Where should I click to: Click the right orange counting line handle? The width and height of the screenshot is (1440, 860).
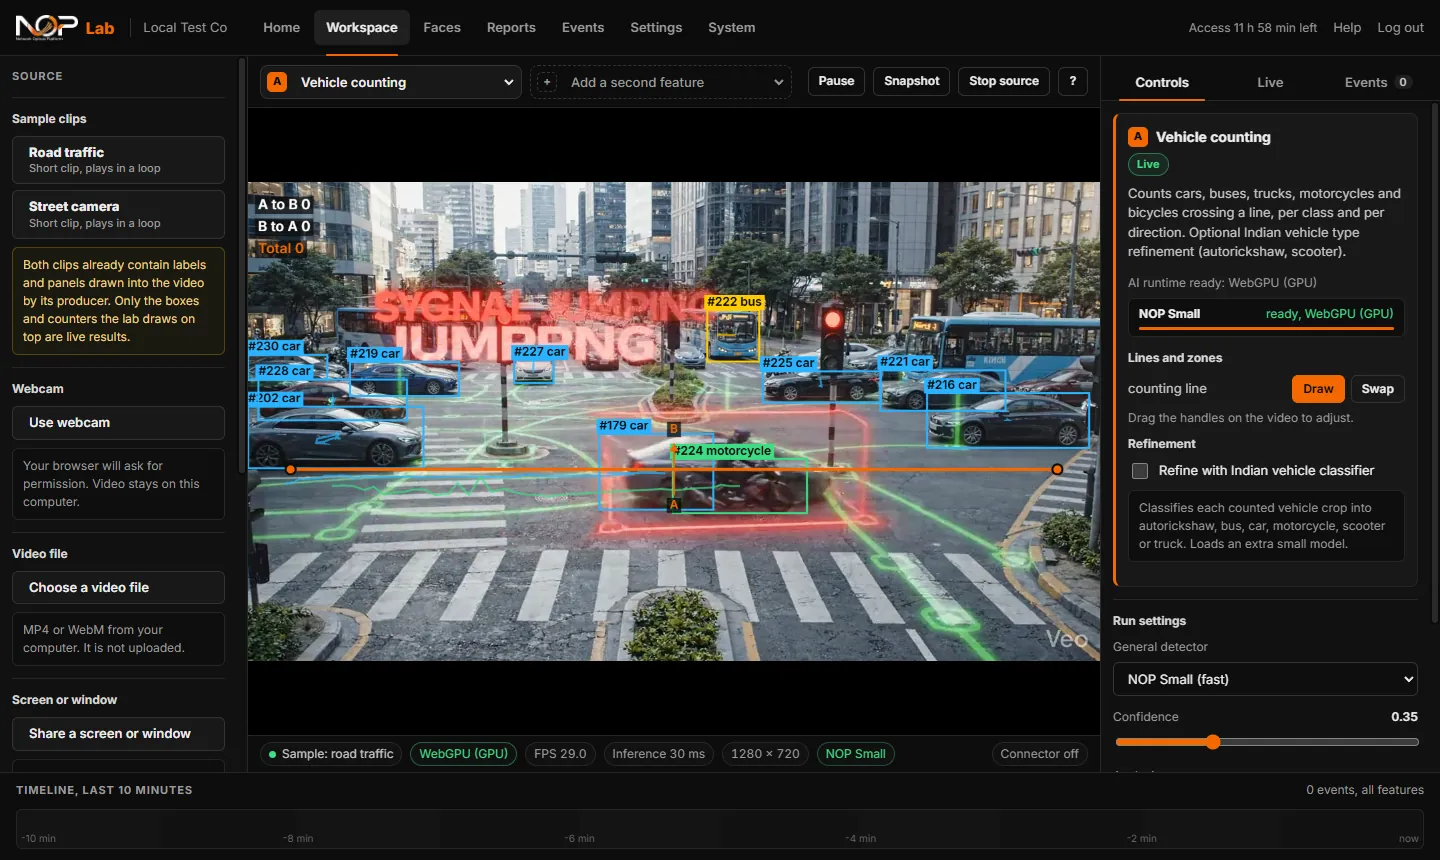click(x=1057, y=469)
